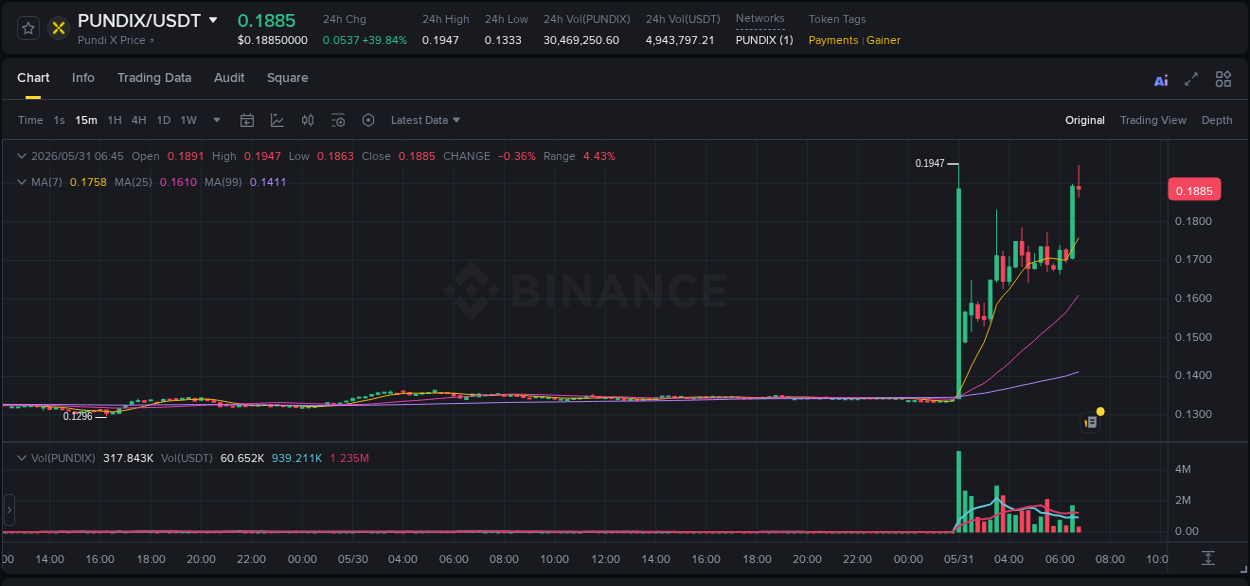The image size is (1250, 586).
Task: Click the Pundi X coin logo
Action: click(x=58, y=28)
